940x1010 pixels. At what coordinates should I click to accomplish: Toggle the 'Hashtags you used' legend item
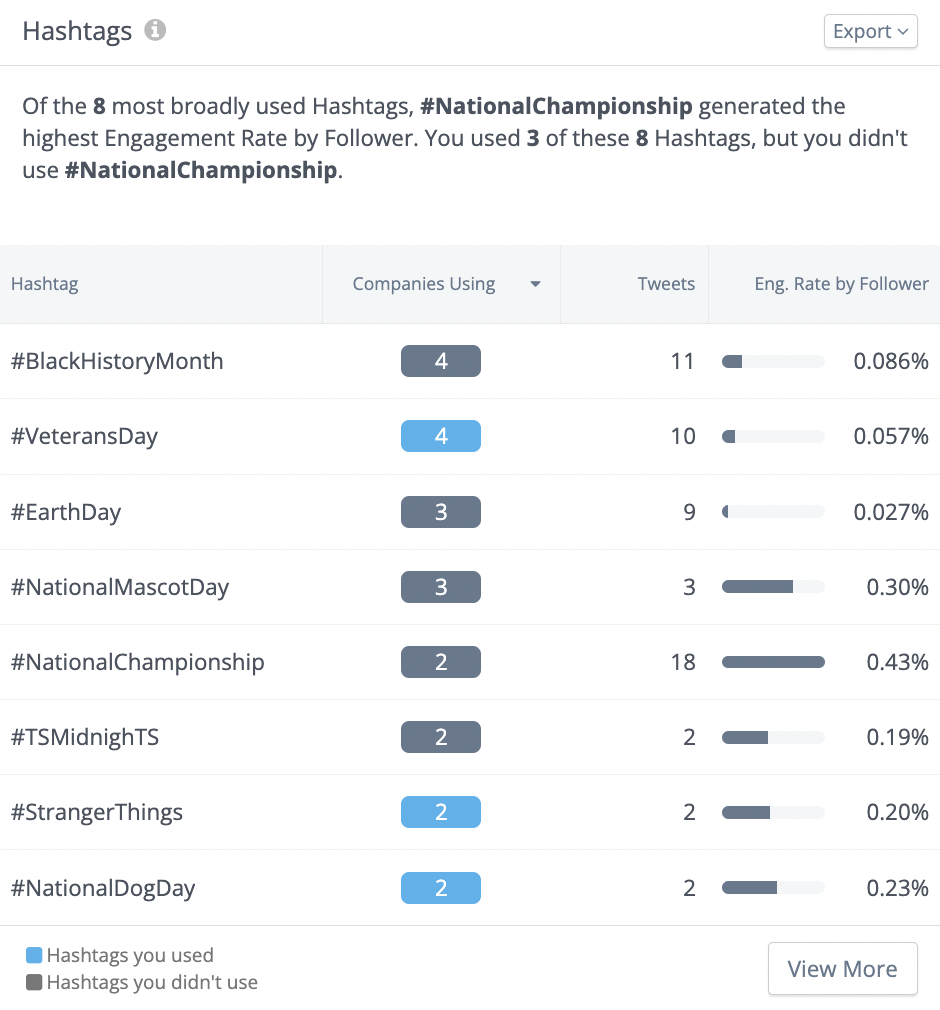[x=119, y=955]
